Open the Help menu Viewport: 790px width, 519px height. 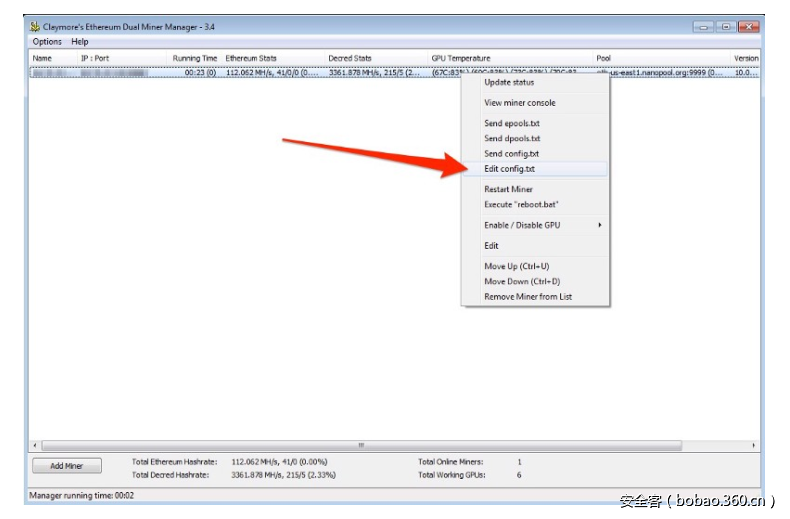click(79, 42)
